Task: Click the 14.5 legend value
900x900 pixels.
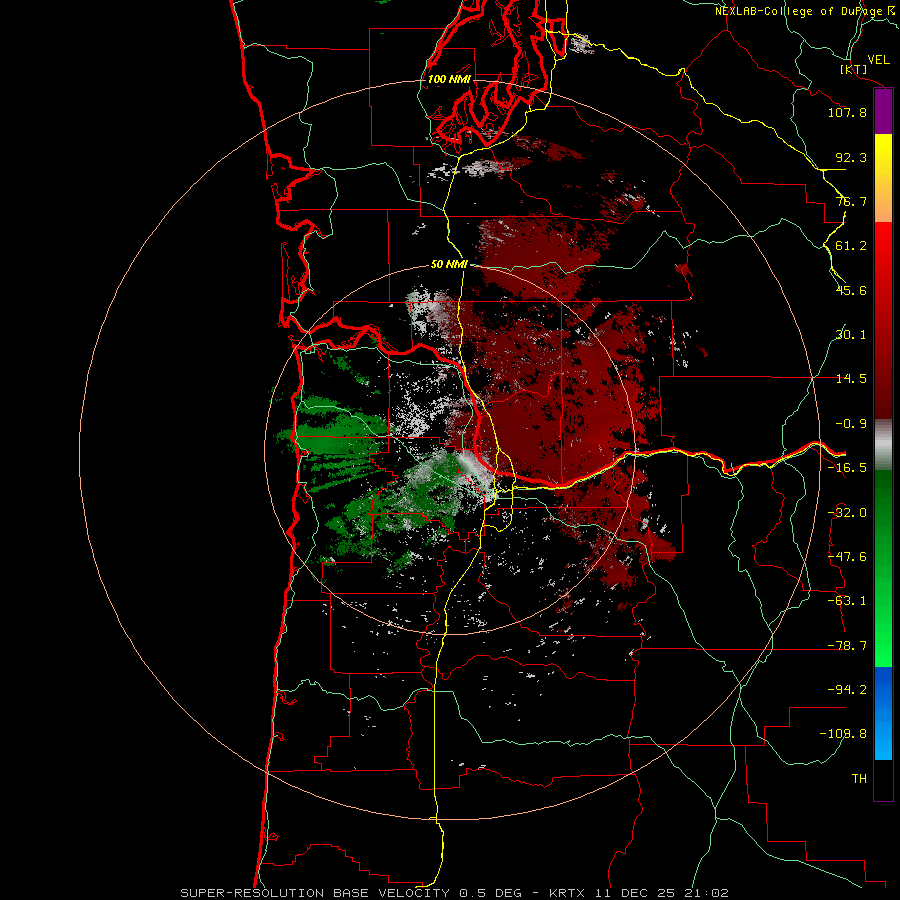Action: click(x=851, y=379)
